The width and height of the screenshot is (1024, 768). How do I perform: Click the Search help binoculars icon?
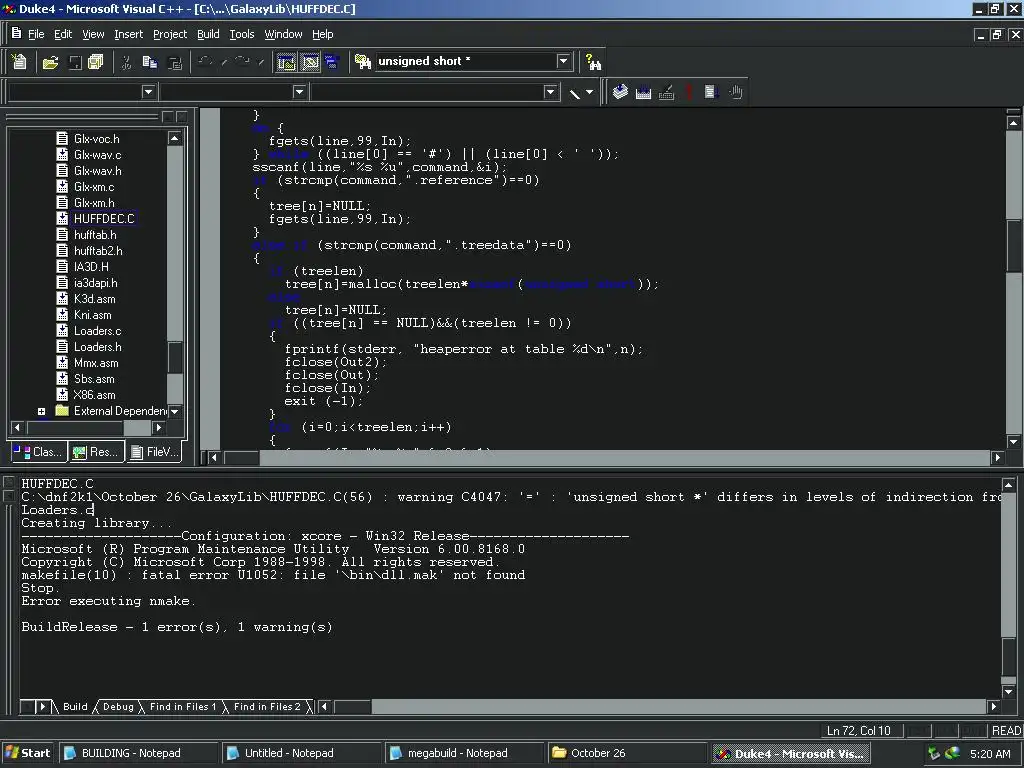click(x=593, y=62)
